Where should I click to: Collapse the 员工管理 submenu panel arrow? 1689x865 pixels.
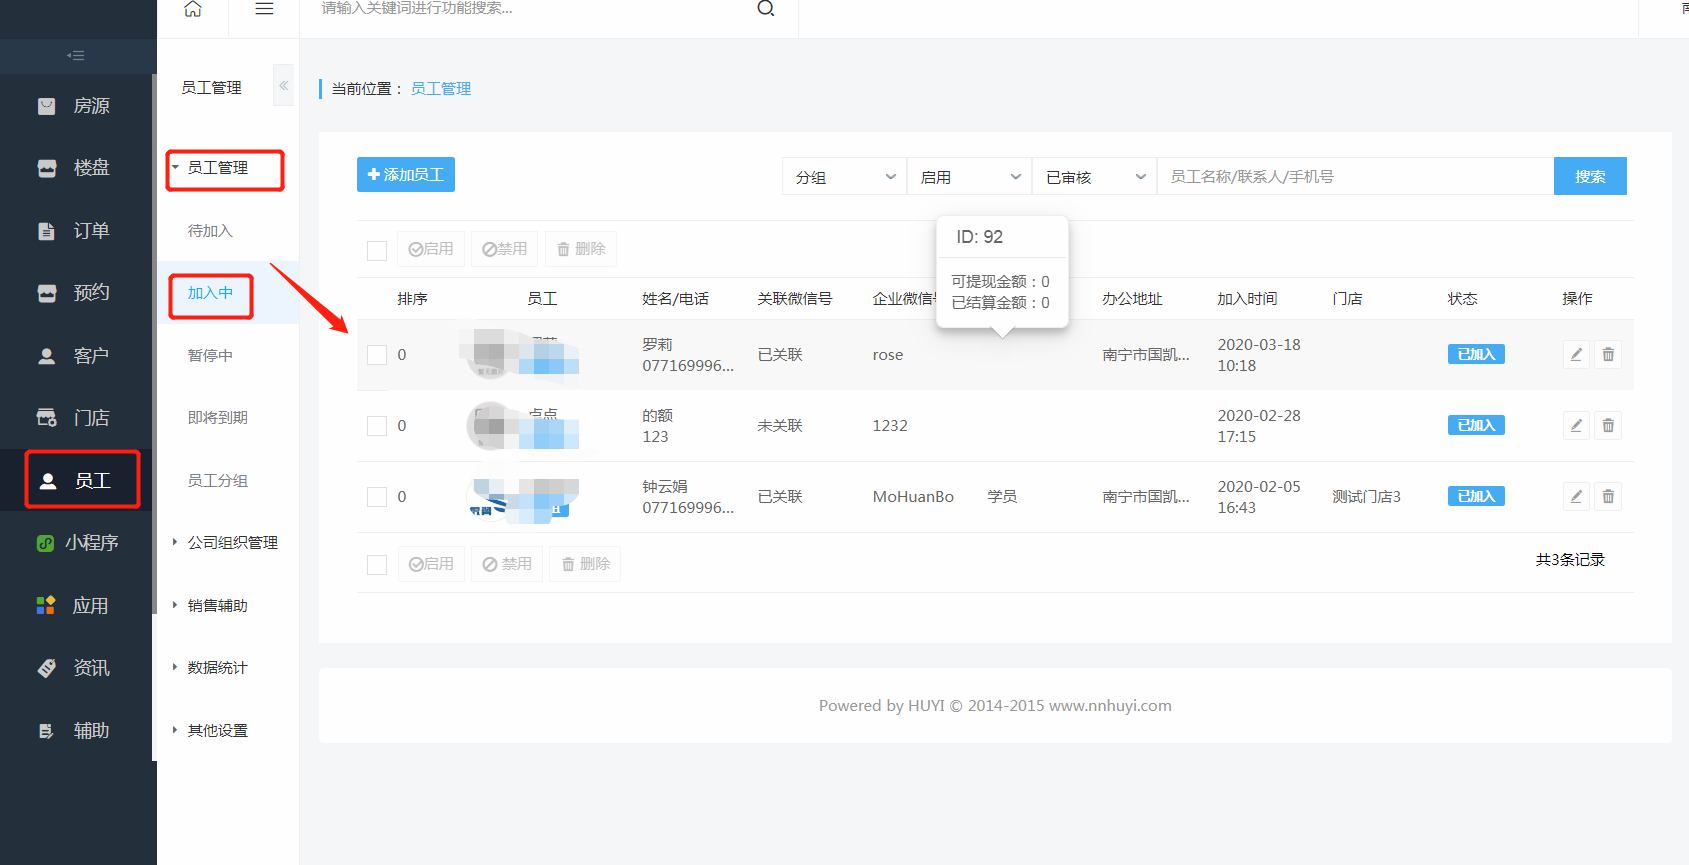pos(284,86)
